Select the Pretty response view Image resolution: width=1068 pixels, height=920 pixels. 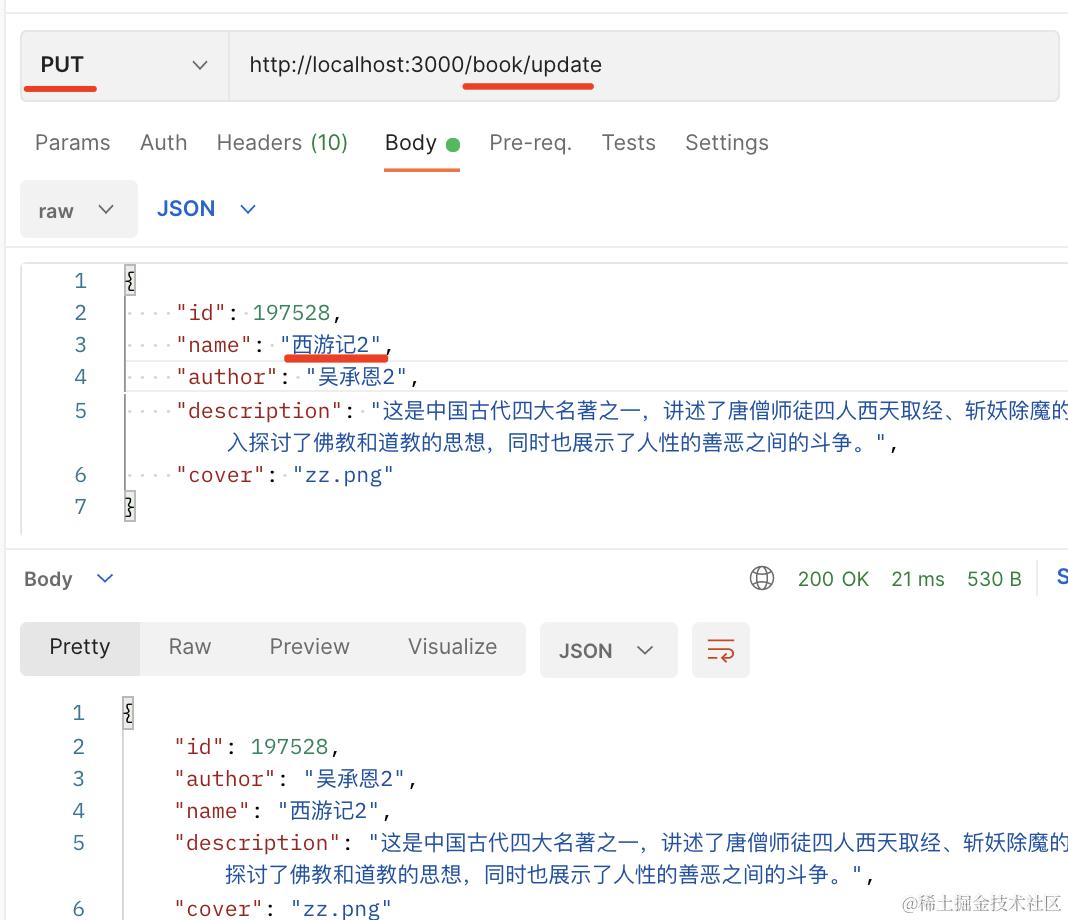80,647
